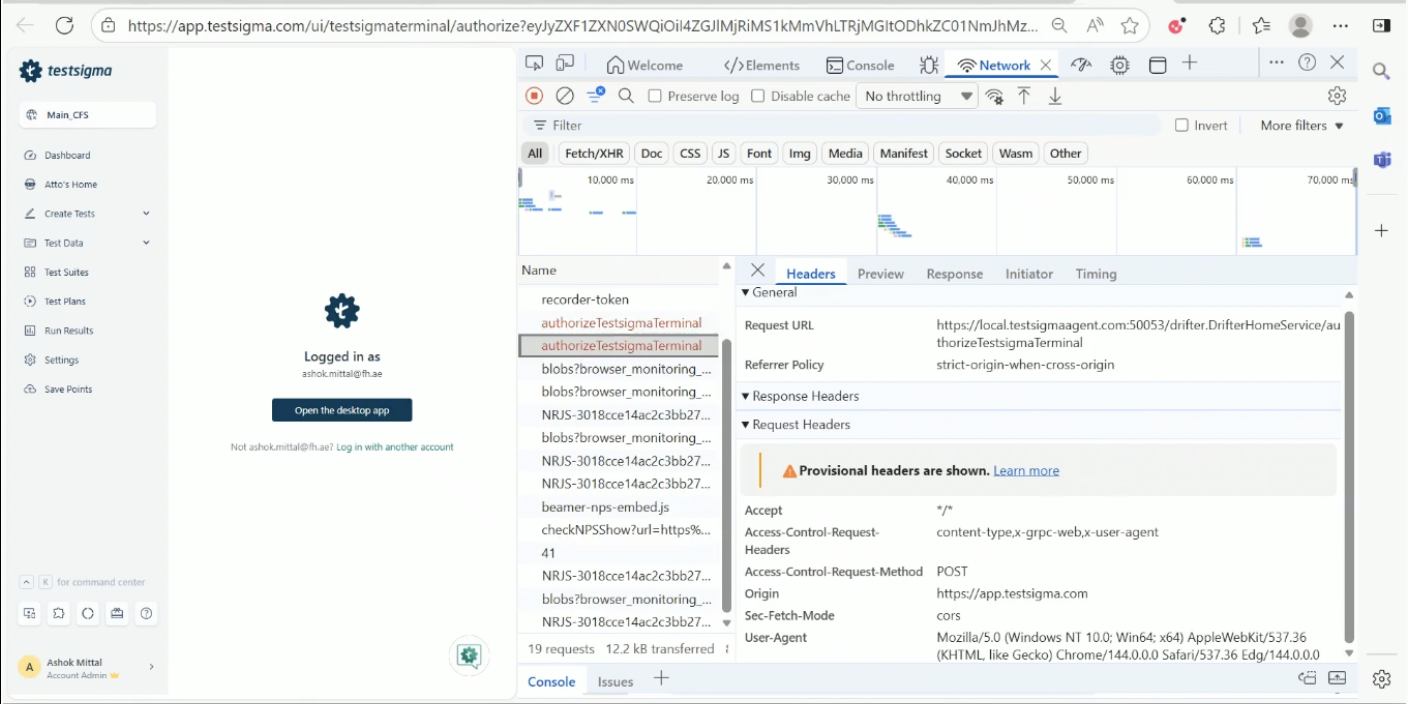Click Log in with another account link
The width and height of the screenshot is (1408, 704).
click(394, 447)
